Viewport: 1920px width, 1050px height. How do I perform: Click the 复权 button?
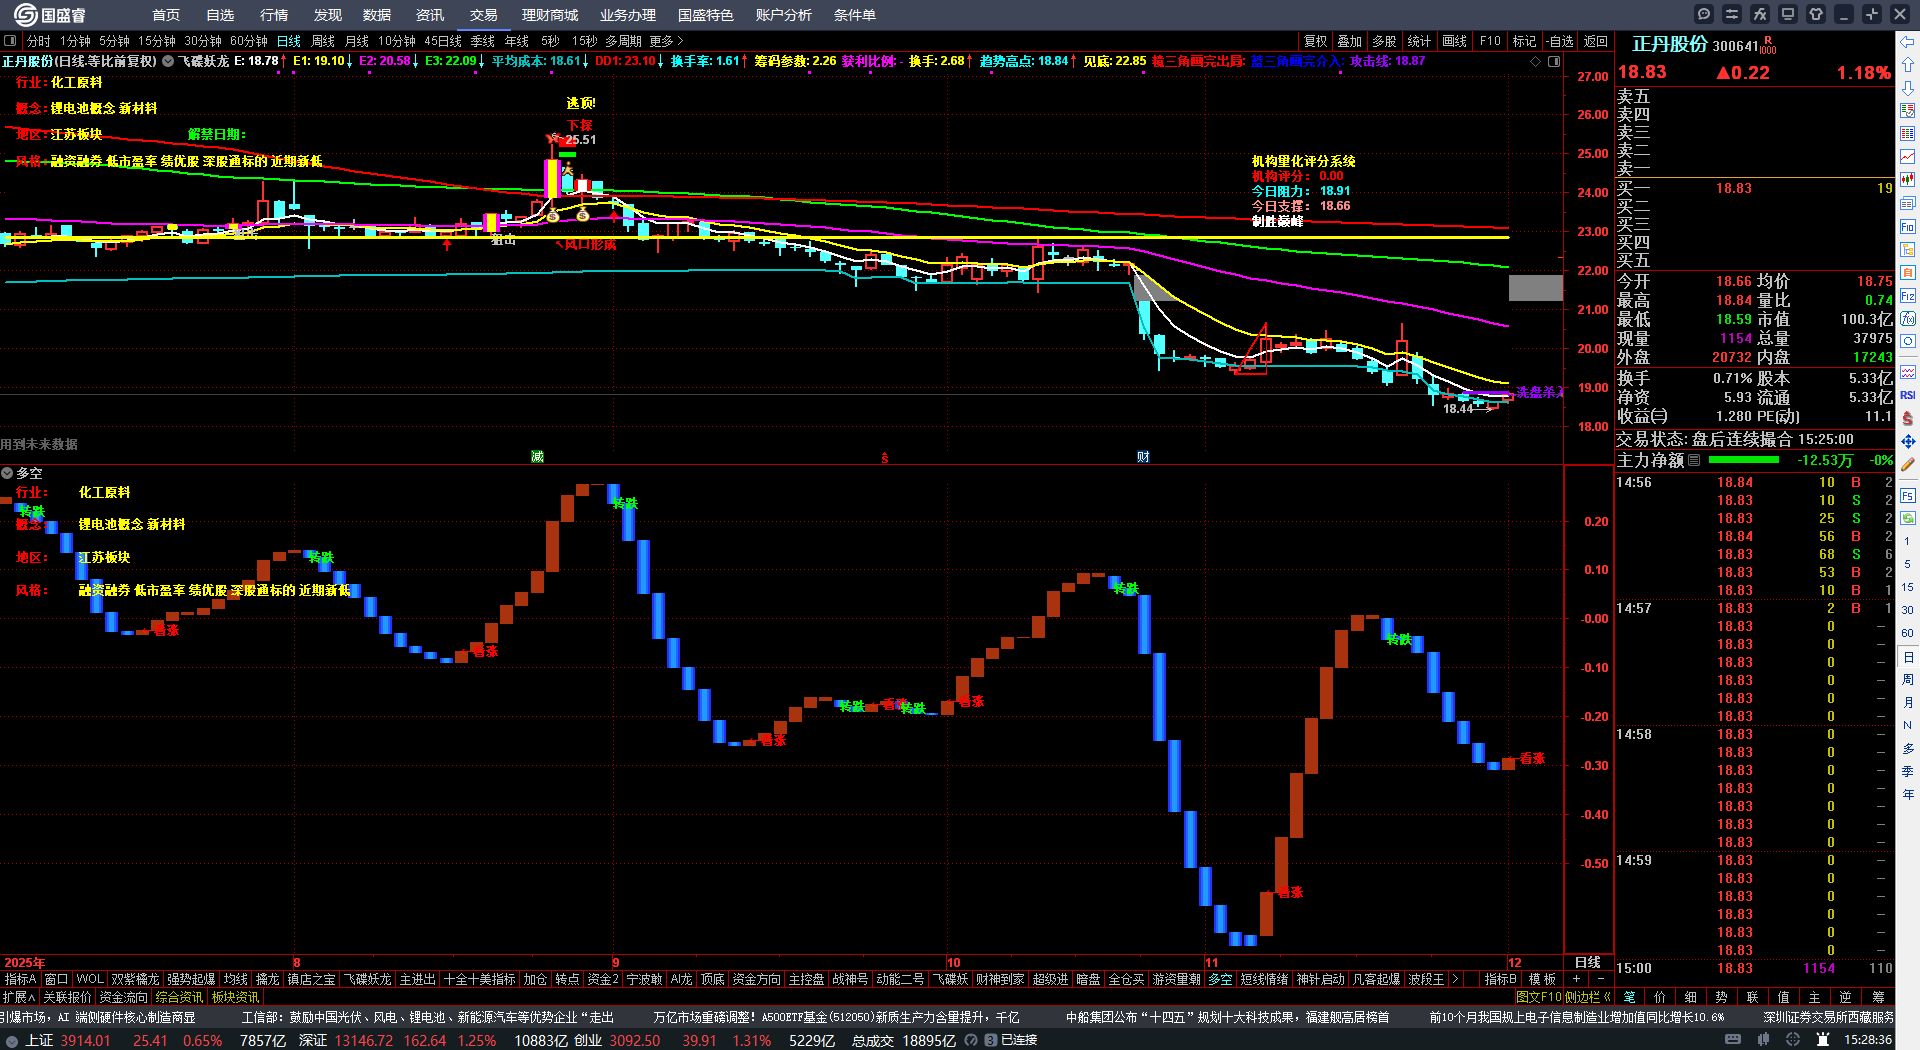pyautogui.click(x=1316, y=41)
